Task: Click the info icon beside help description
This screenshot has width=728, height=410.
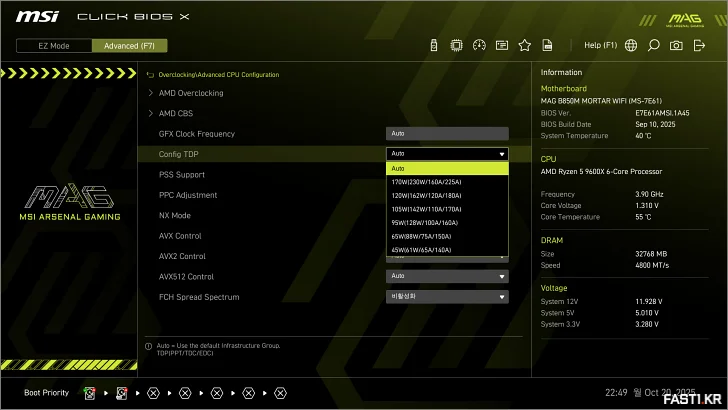Action: click(x=149, y=346)
